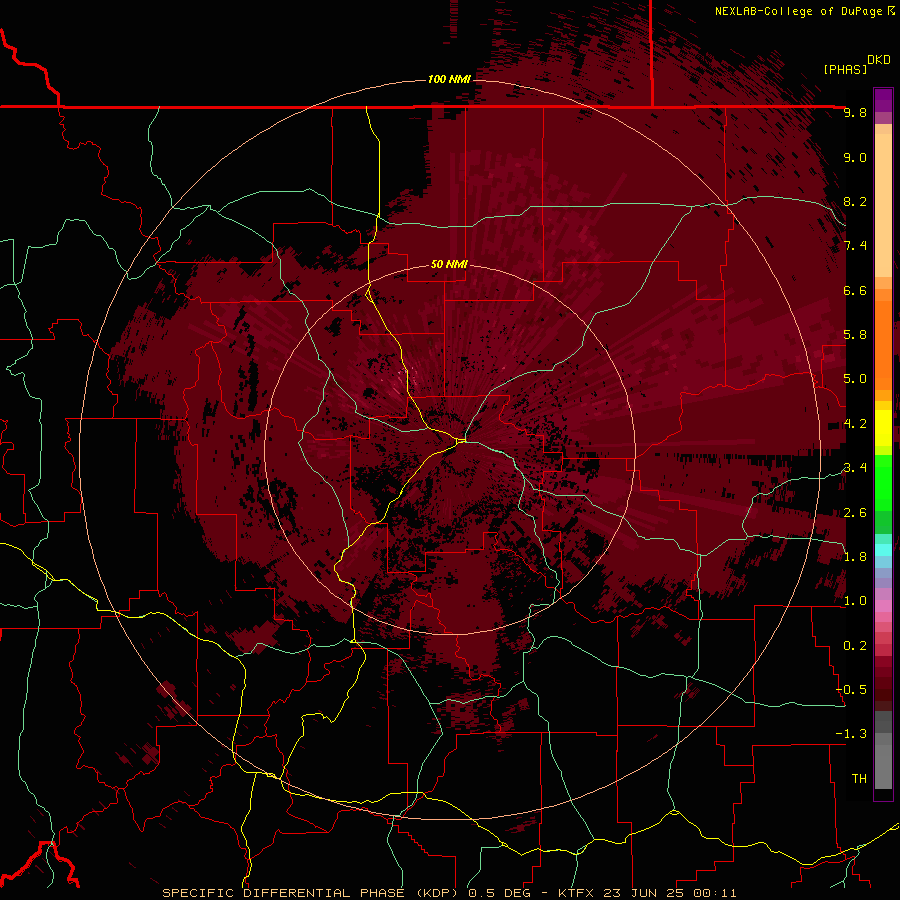Click the 6.6 value on color scale
The height and width of the screenshot is (900, 900).
coord(855,290)
